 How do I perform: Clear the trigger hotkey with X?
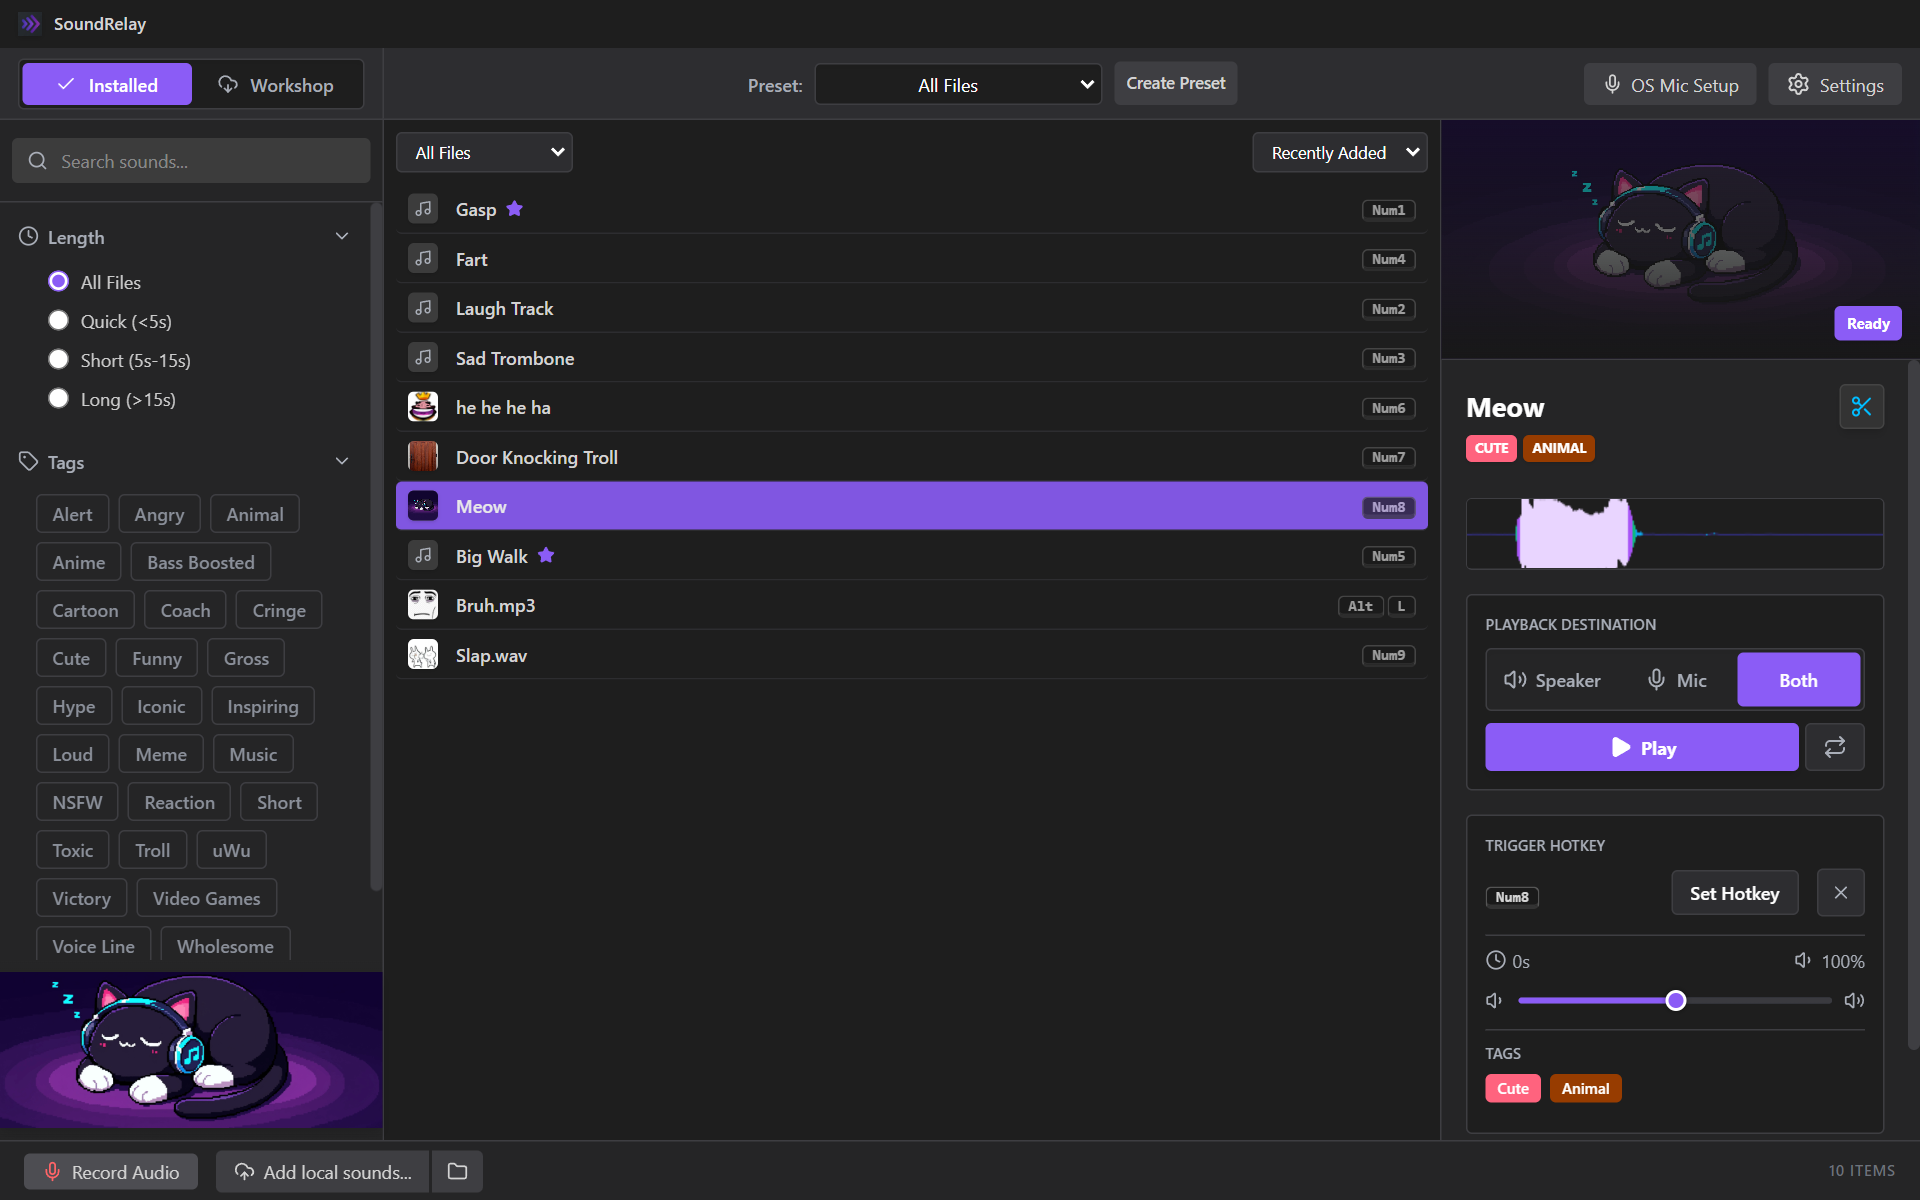tap(1840, 893)
